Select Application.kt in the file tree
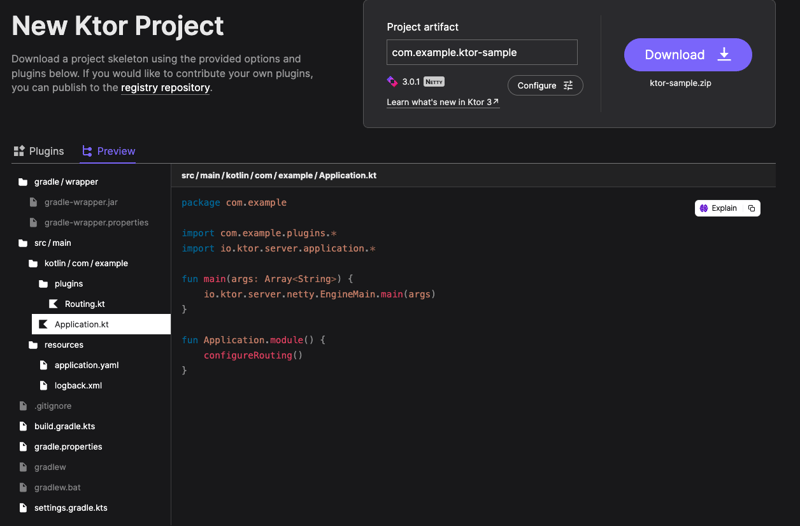 tap(101, 324)
